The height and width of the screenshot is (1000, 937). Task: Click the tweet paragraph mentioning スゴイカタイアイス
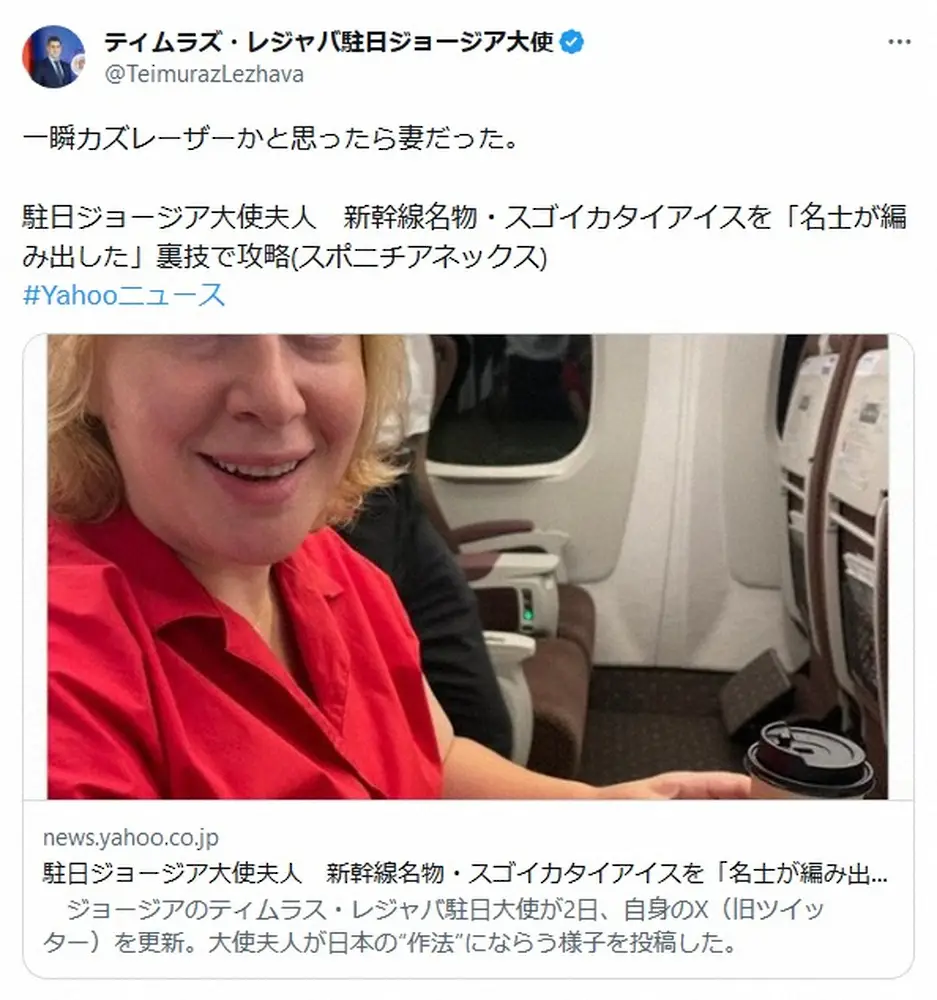[x=464, y=237]
